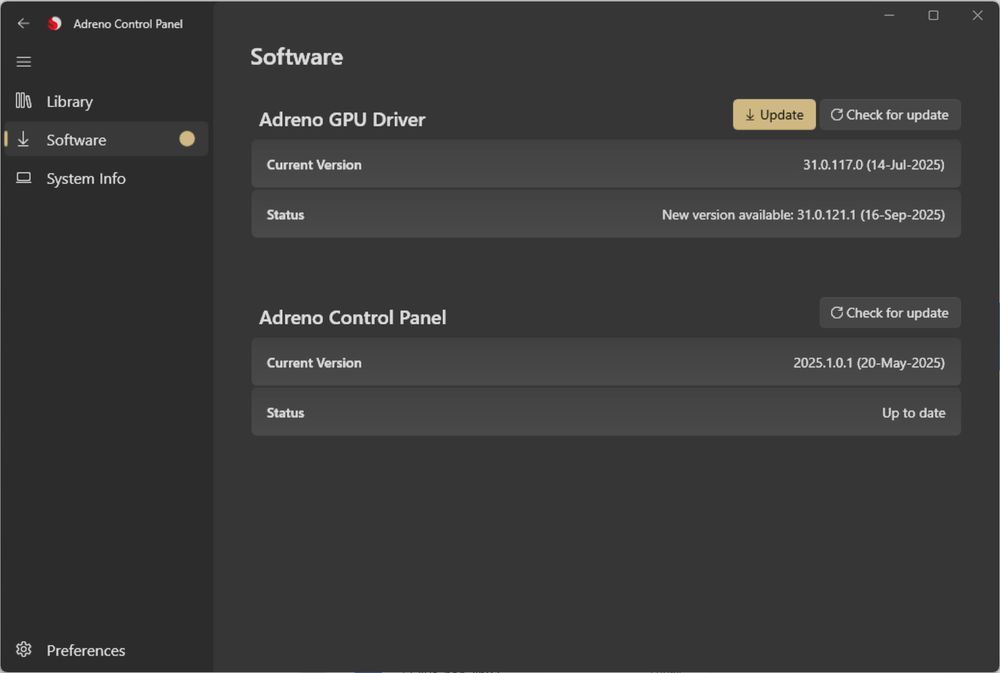Click the Adreno Control Panel logo icon
This screenshot has width=1000, height=673.
pyautogui.click(x=55, y=24)
